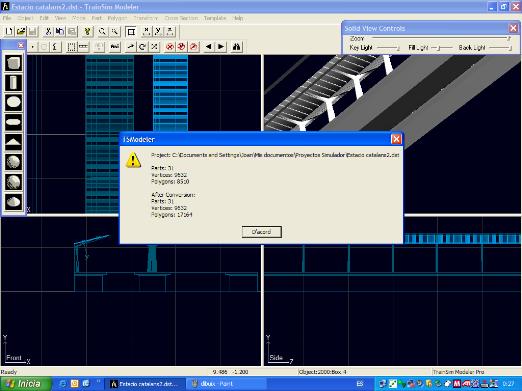Select the cylinder primitive tool

tap(13, 83)
